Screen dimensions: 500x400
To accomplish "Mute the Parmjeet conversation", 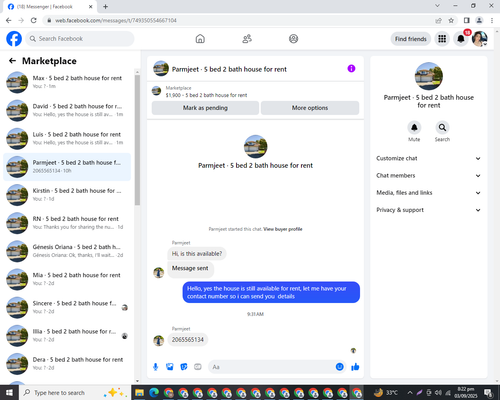I will click(414, 128).
